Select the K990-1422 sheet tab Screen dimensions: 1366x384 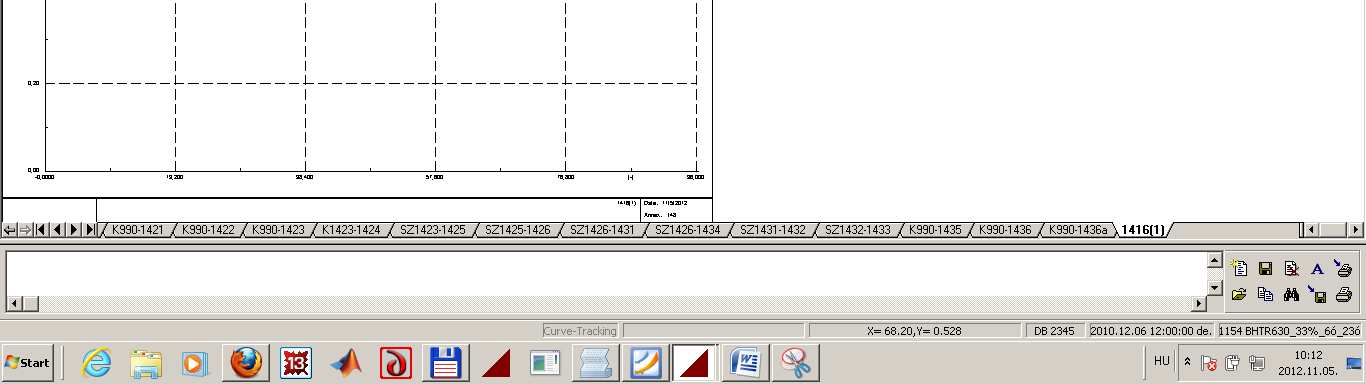pyautogui.click(x=208, y=230)
